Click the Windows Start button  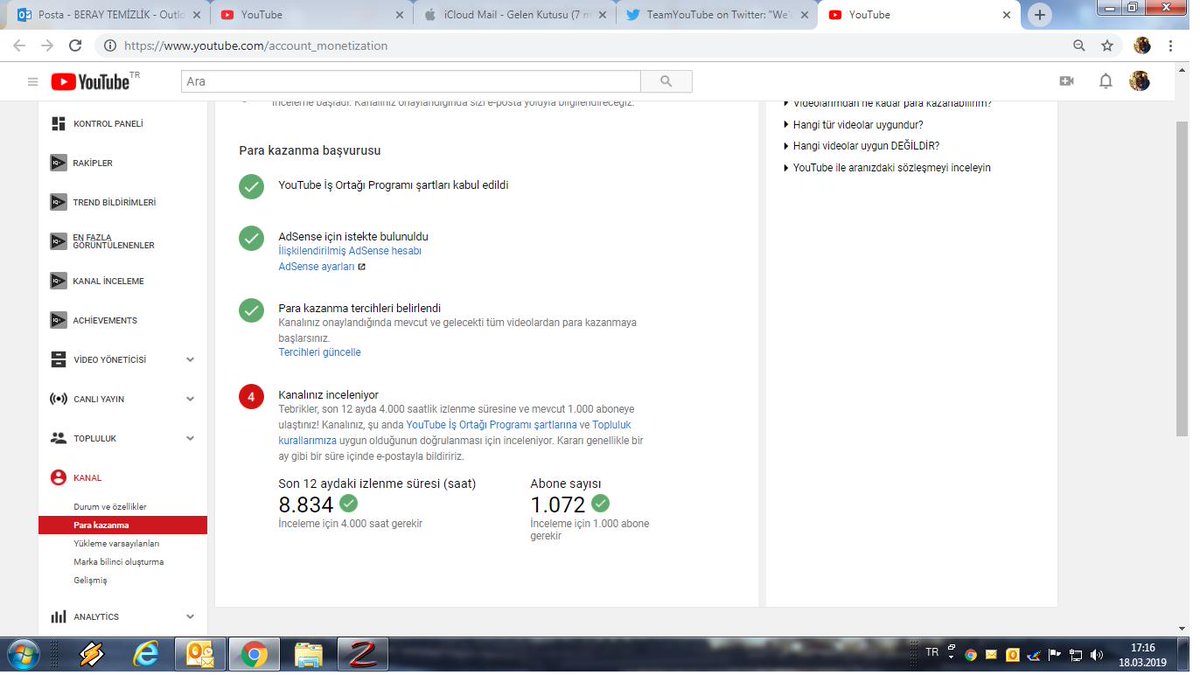(22, 655)
